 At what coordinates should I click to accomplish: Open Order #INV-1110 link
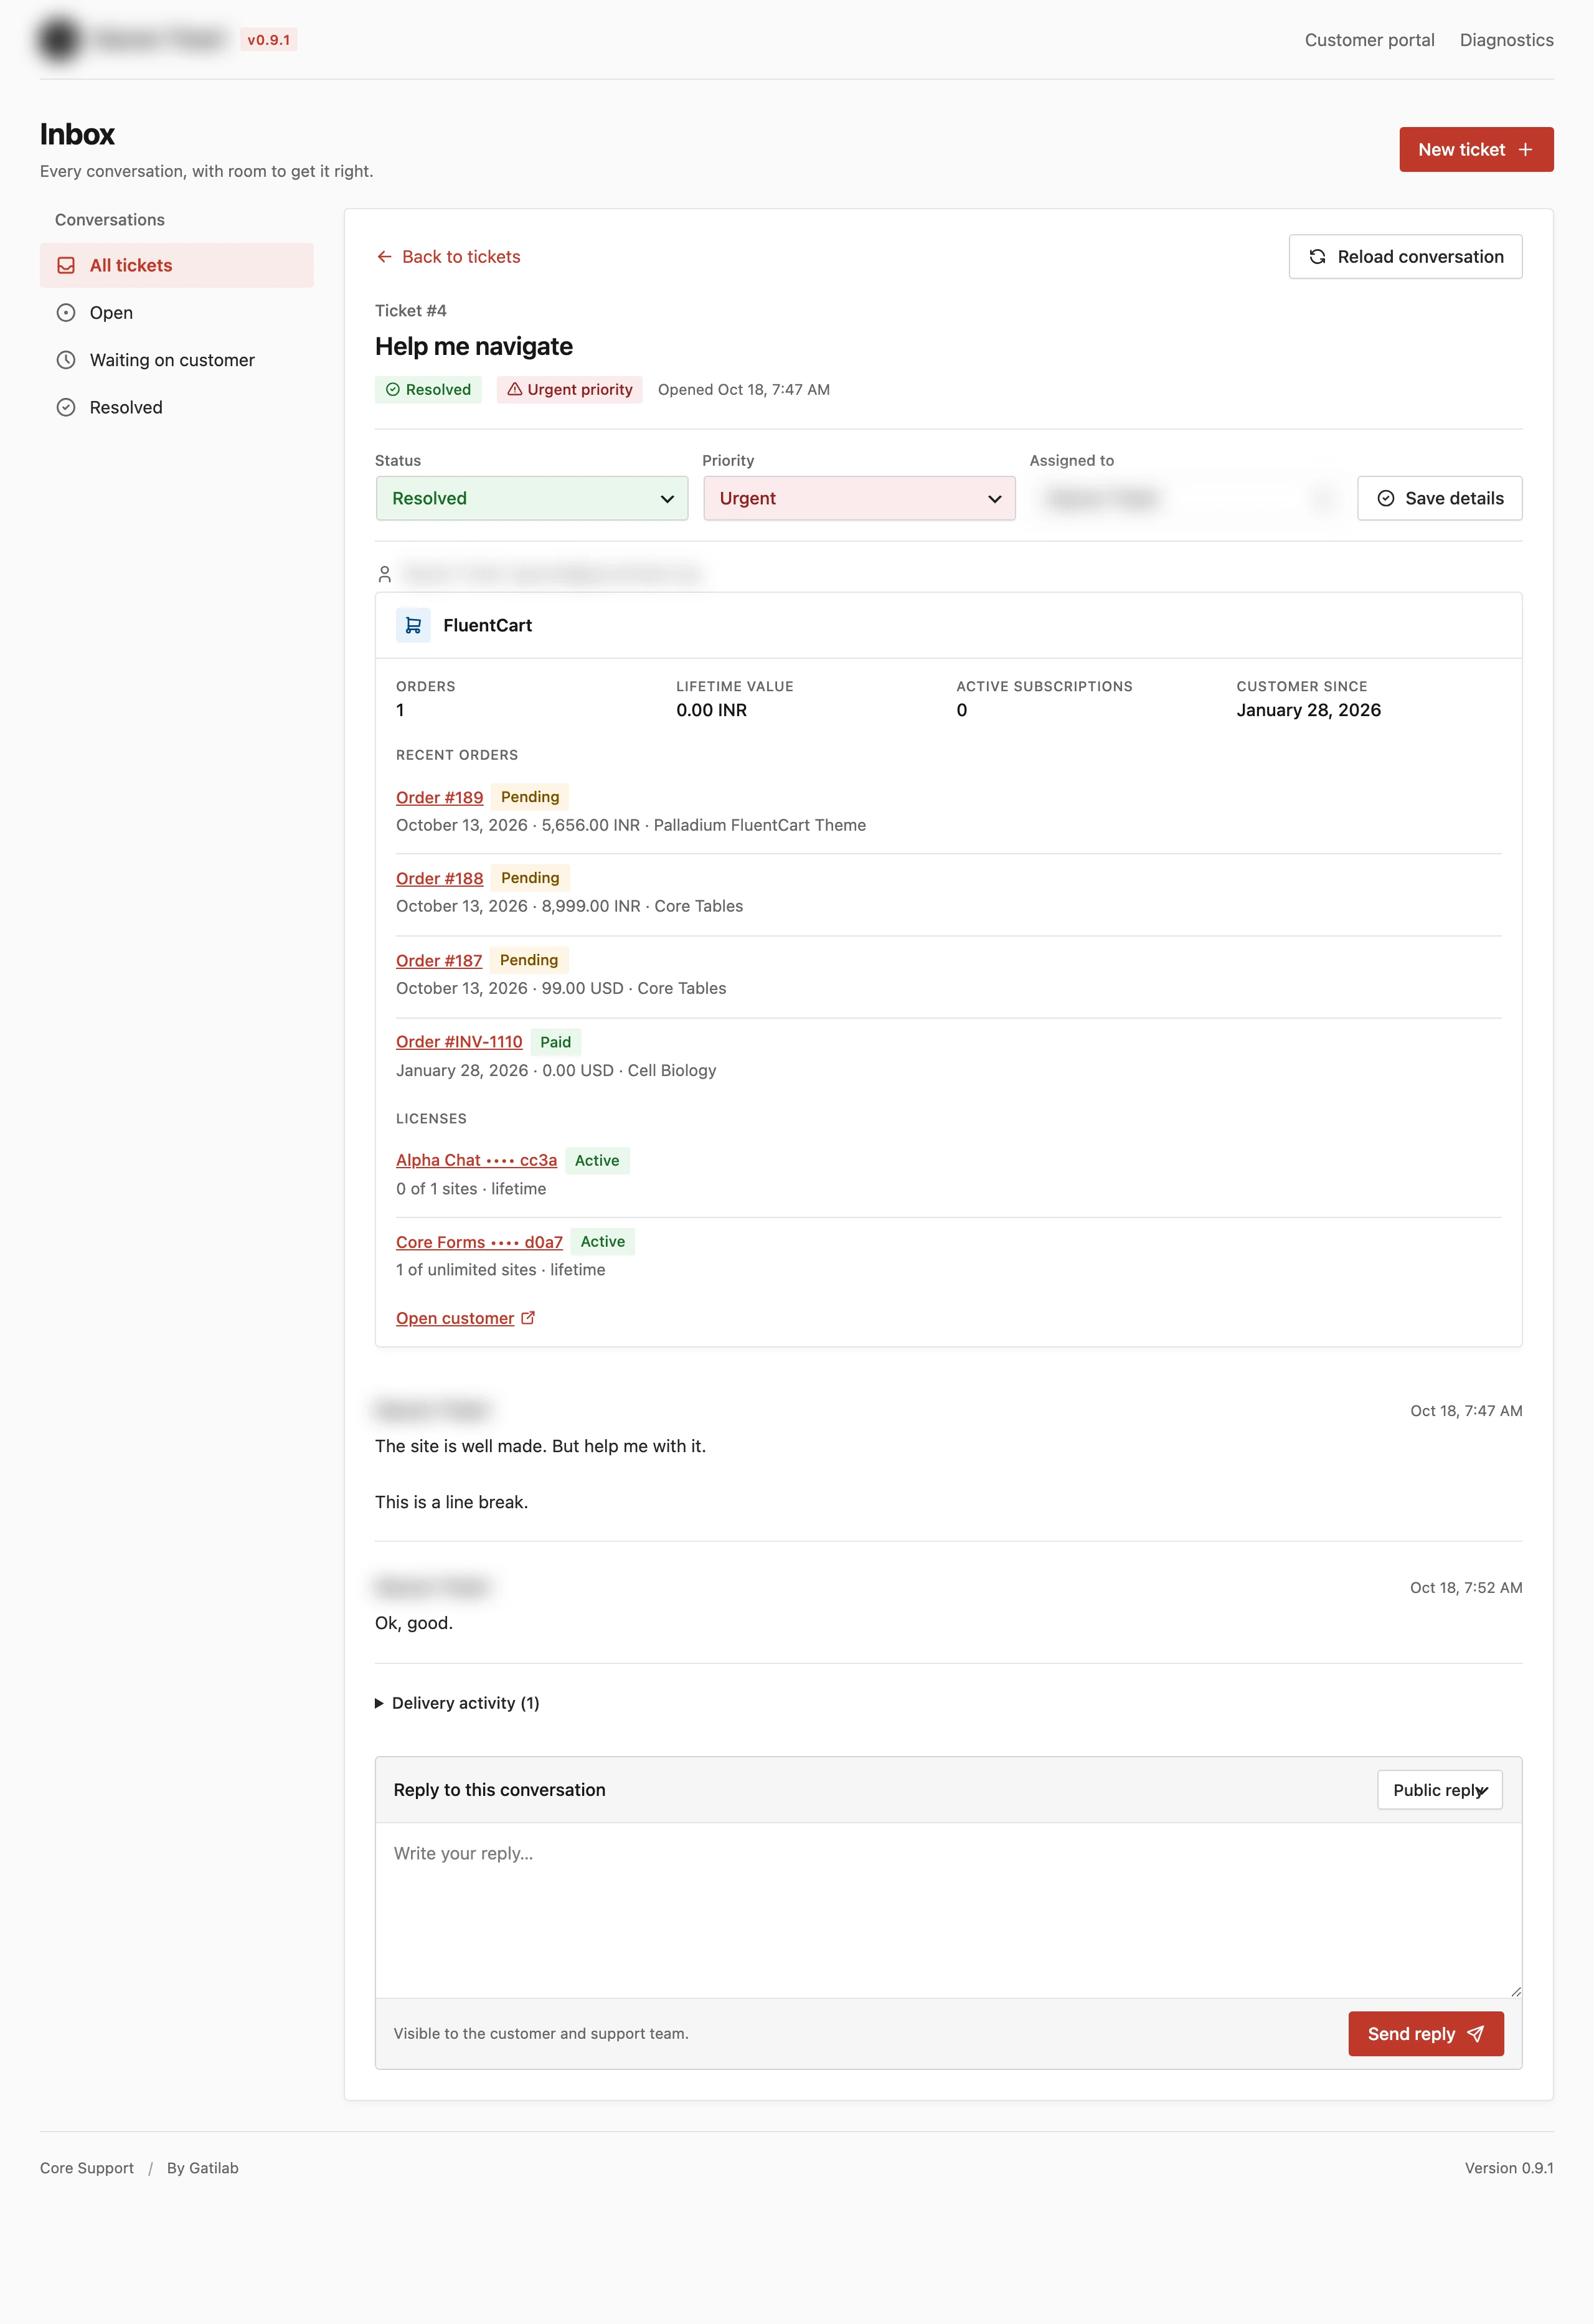coord(459,1042)
